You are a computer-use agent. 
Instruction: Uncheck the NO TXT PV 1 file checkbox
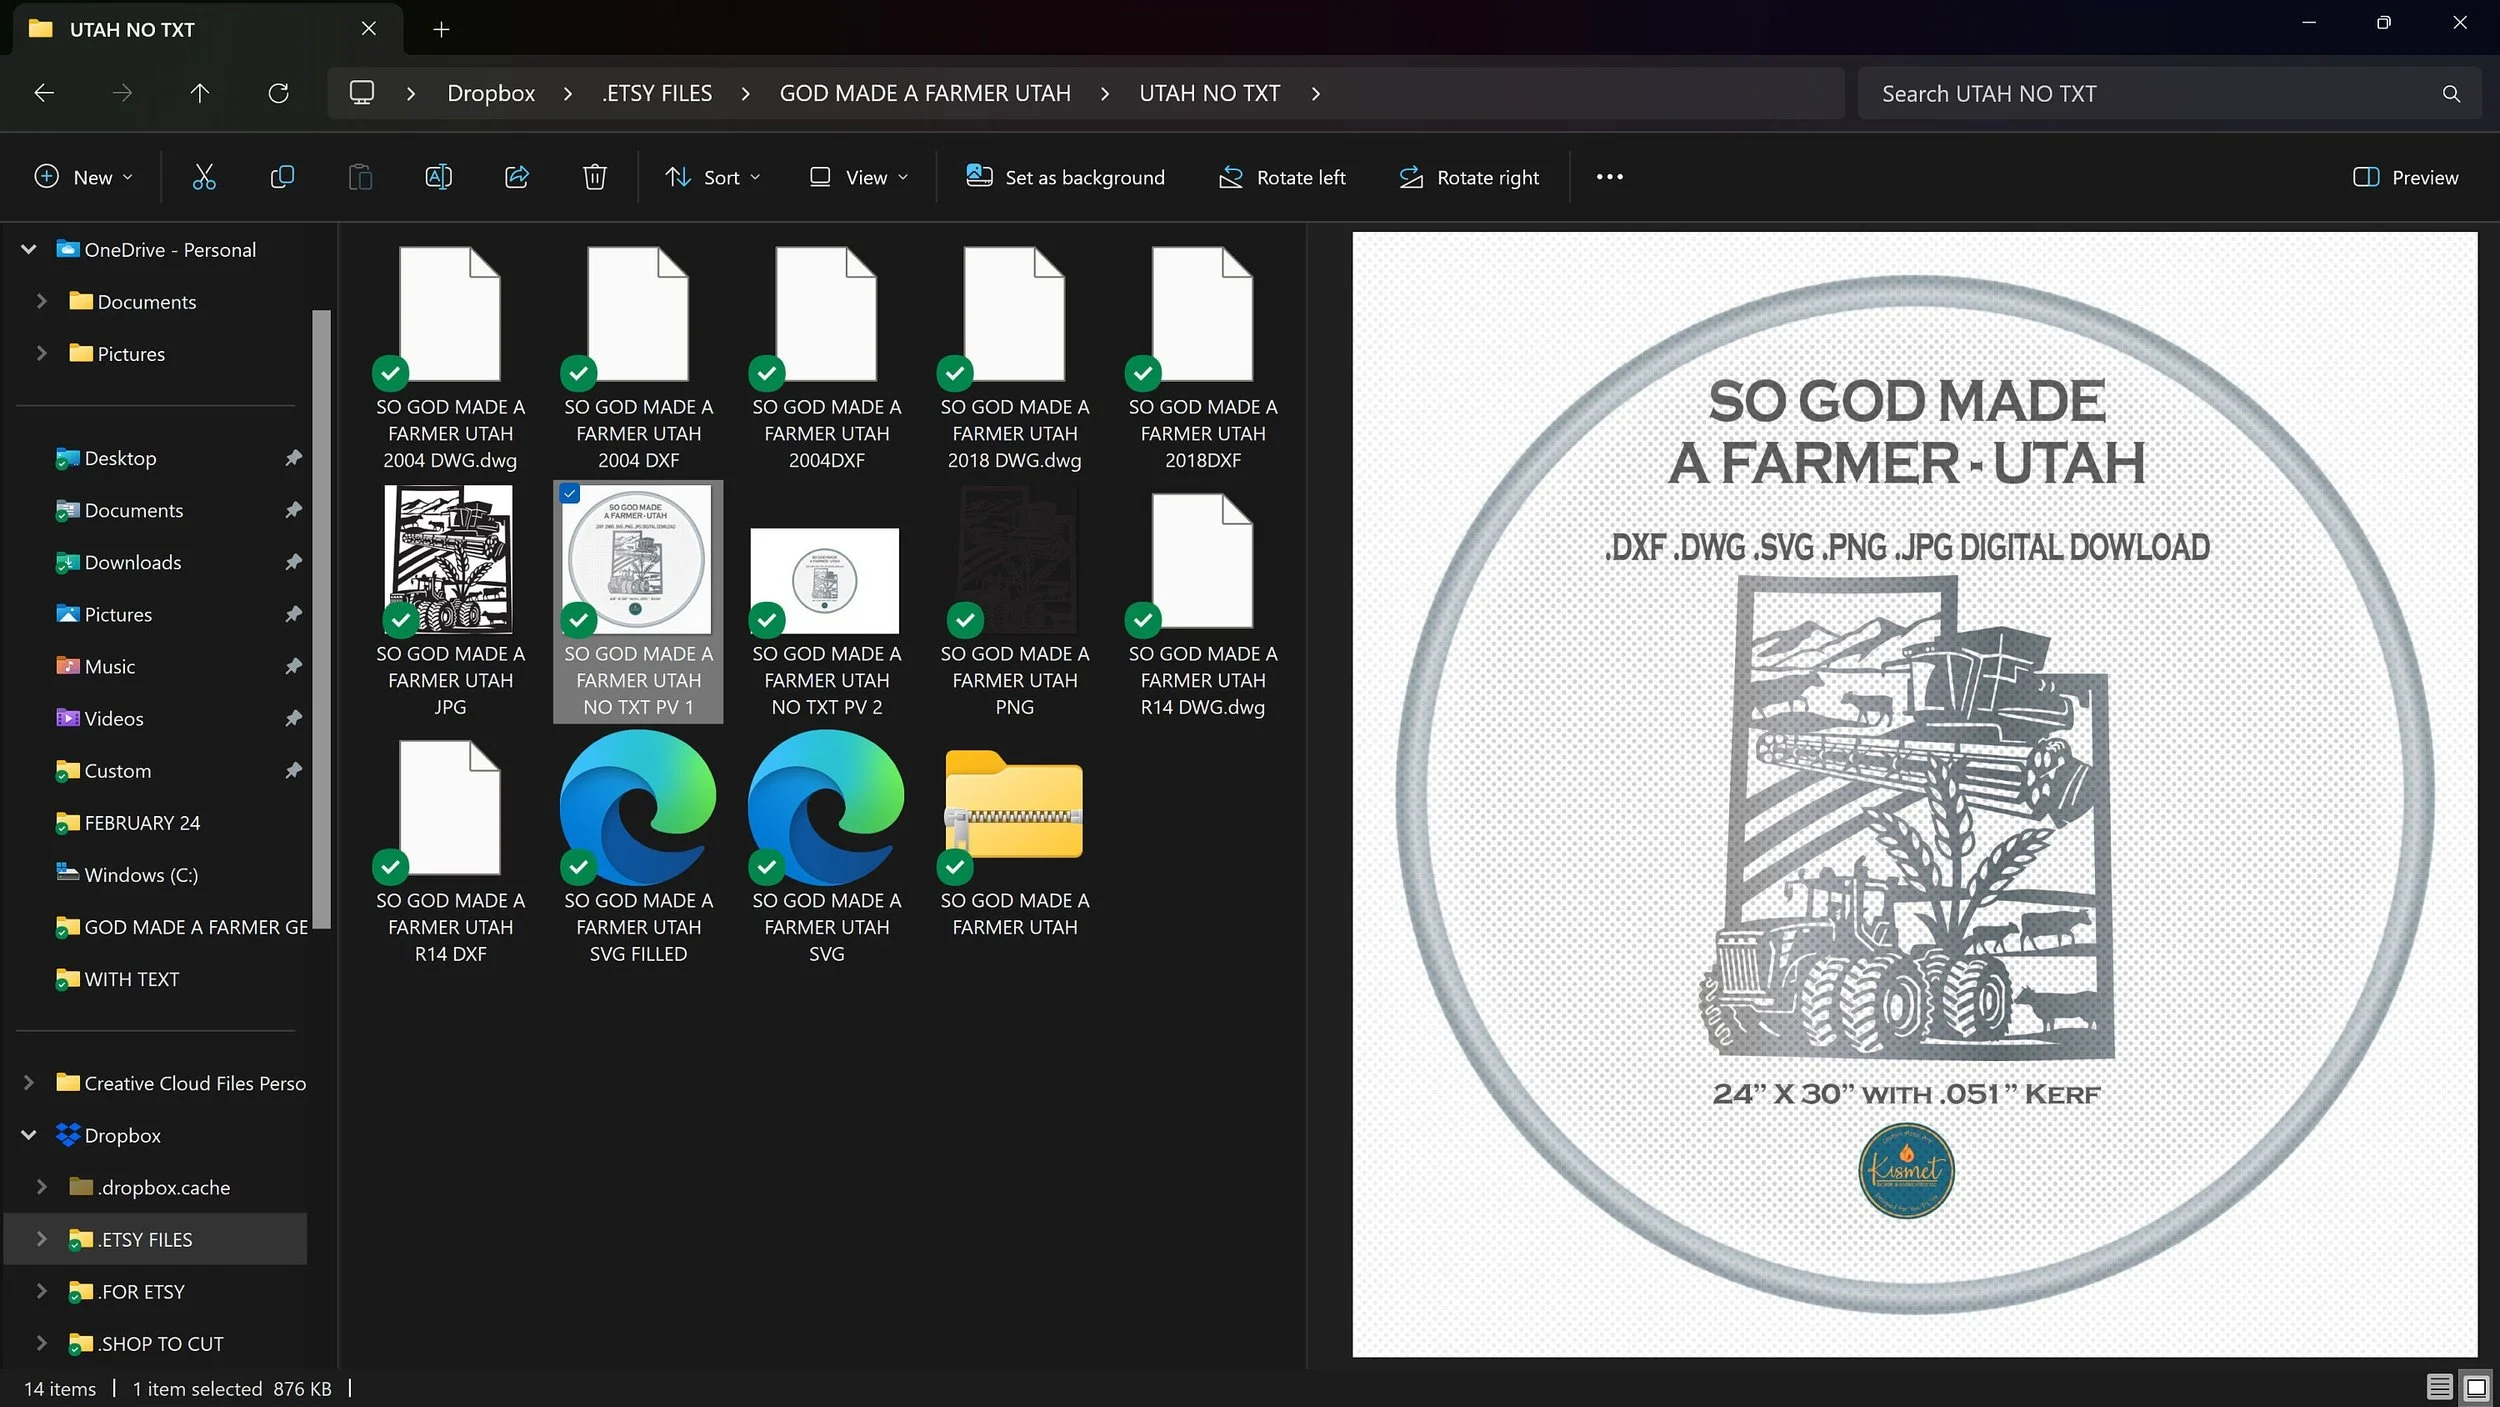point(570,493)
